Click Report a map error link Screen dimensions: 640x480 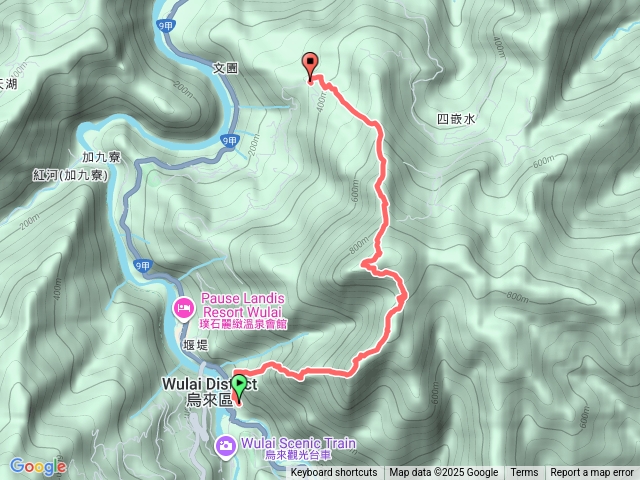tap(591, 473)
